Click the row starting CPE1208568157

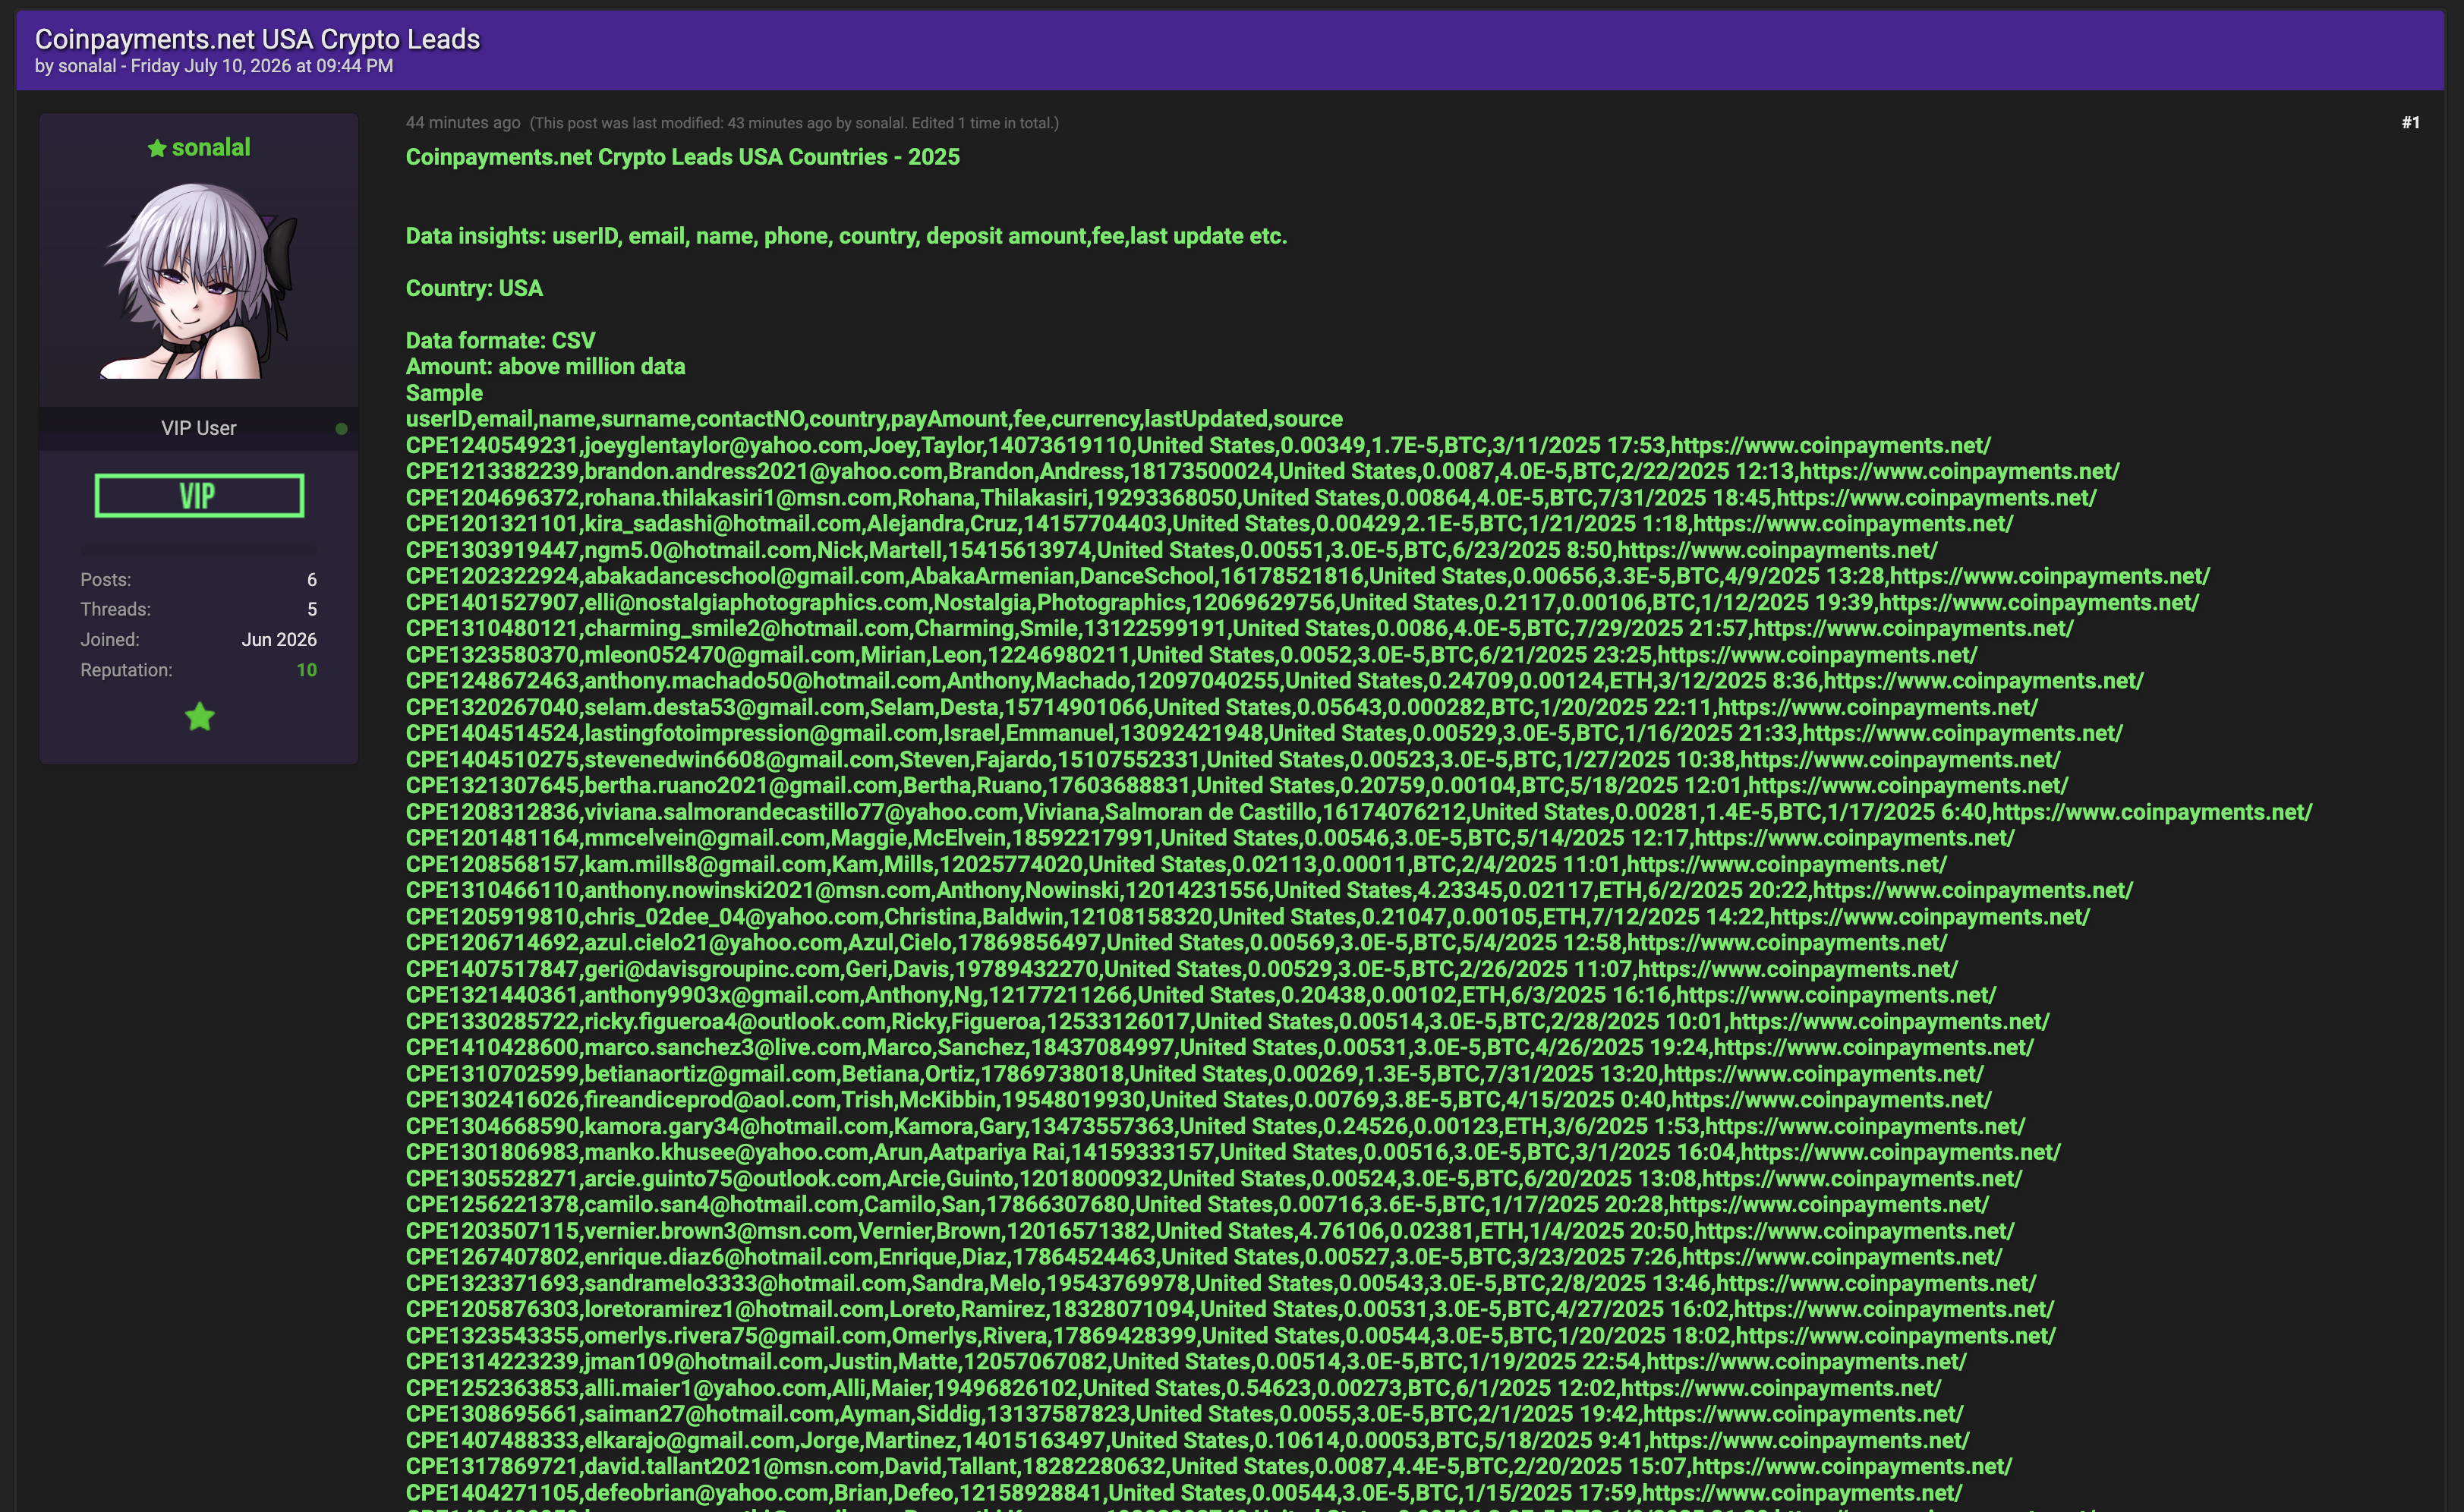[1176, 864]
